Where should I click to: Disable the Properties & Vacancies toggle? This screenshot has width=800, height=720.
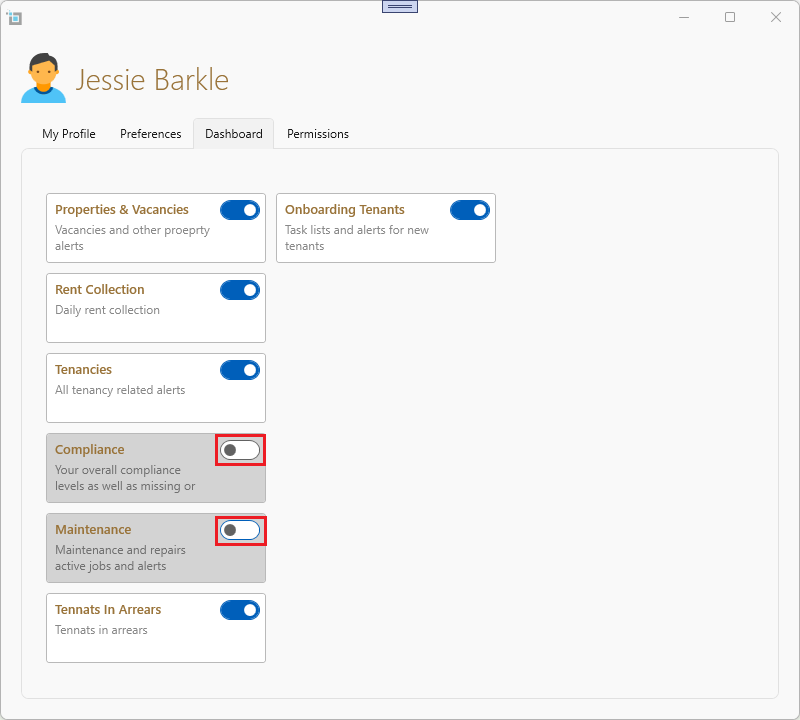pyautogui.click(x=240, y=210)
